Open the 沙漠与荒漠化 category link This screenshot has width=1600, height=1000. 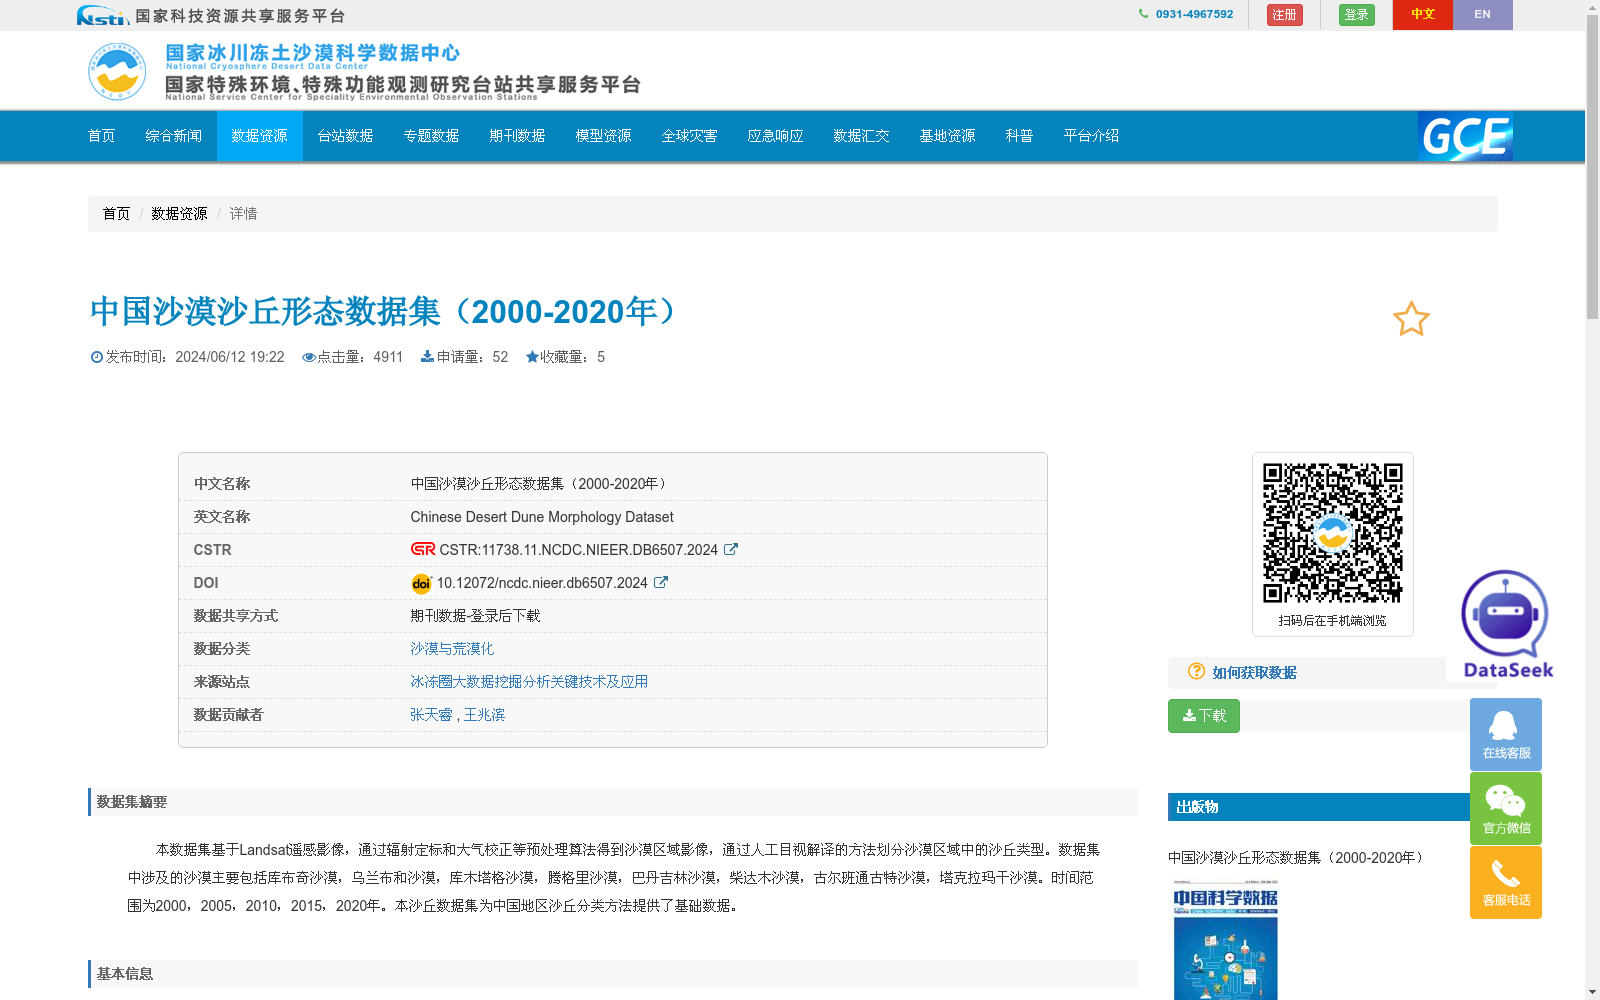click(x=452, y=649)
